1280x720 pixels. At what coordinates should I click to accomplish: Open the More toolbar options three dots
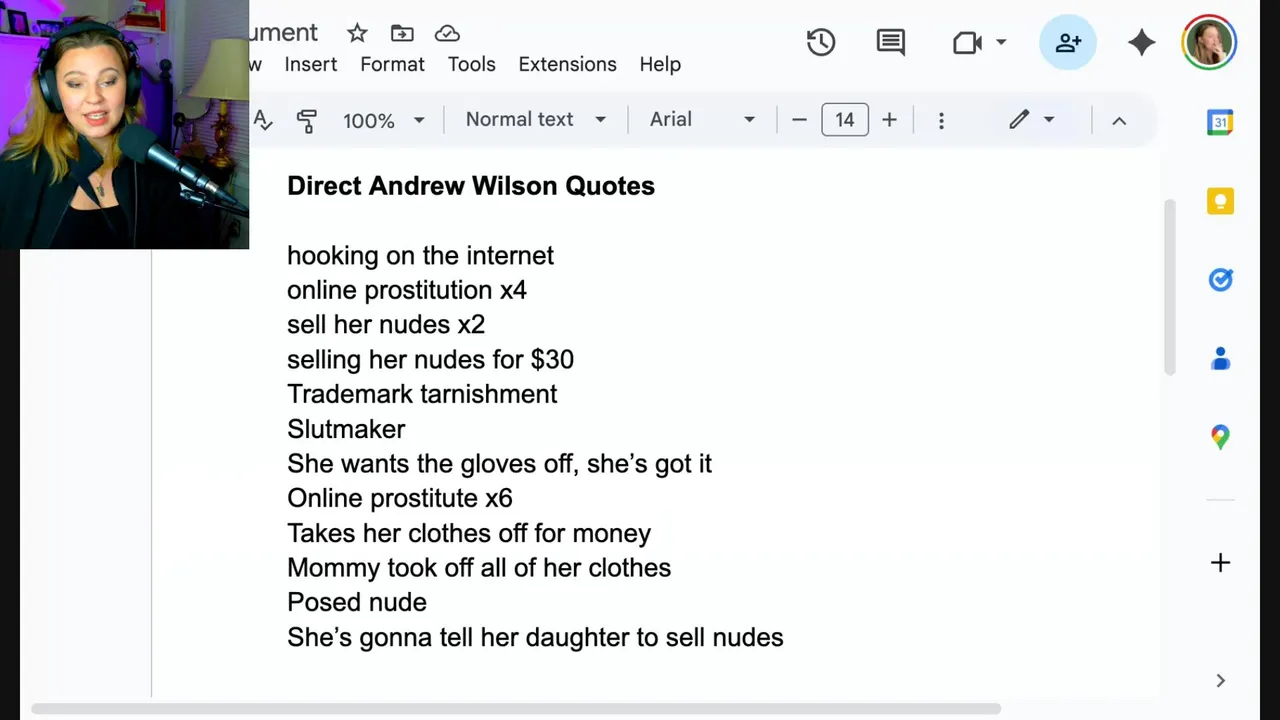coord(941,120)
